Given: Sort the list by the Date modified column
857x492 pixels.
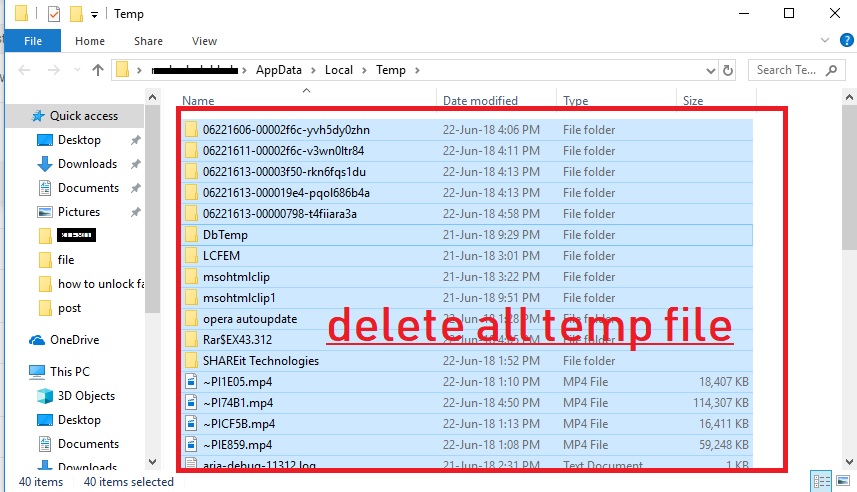Looking at the screenshot, I should 480,100.
